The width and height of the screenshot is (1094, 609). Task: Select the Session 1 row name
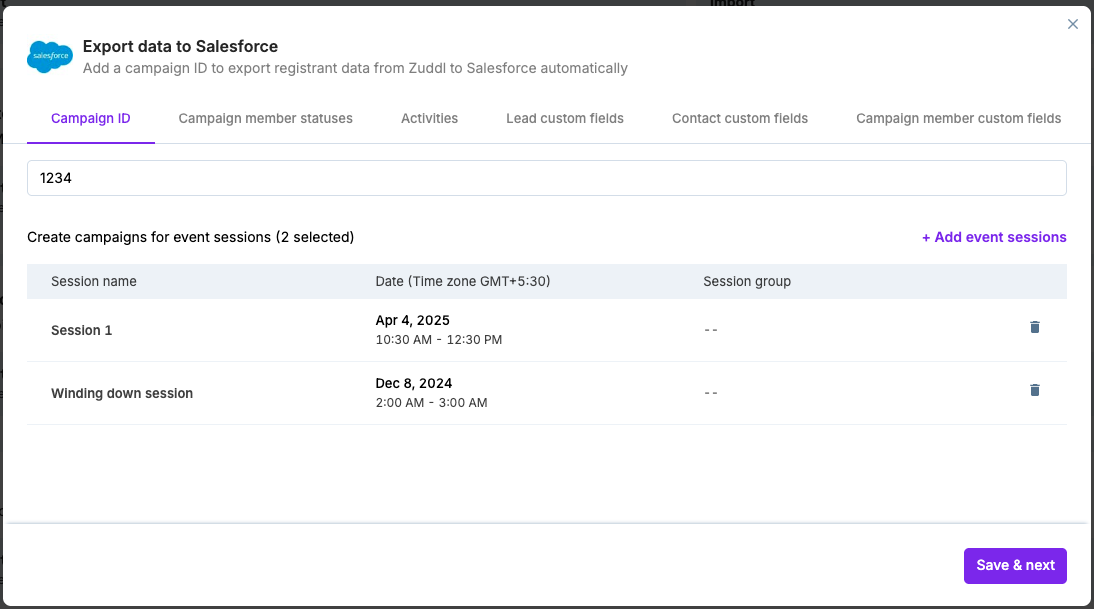point(82,330)
